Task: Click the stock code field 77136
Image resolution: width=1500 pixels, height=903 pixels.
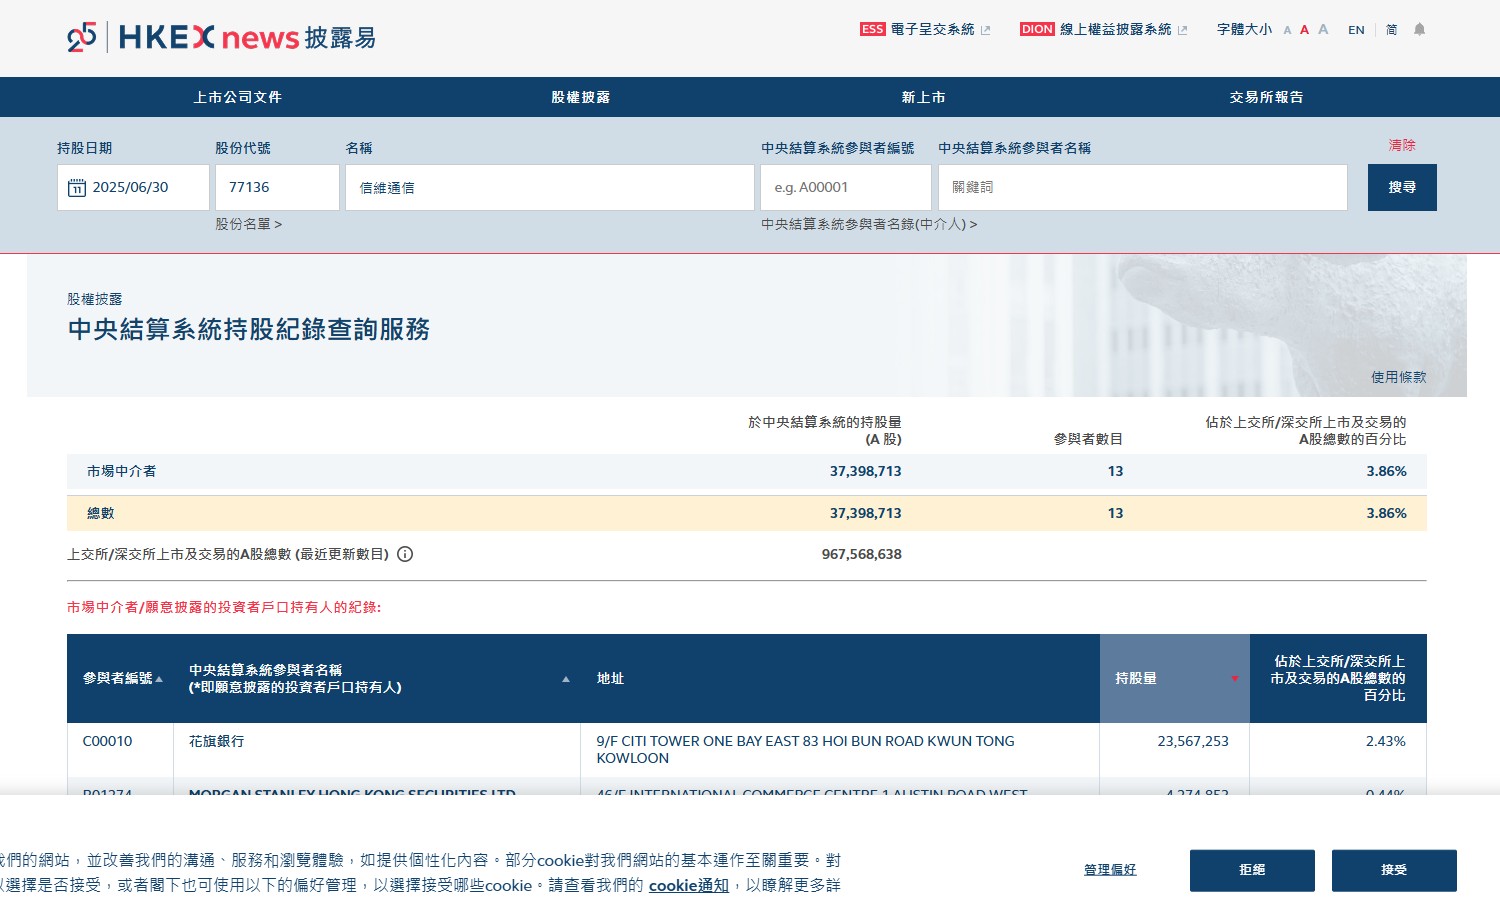Action: (277, 187)
